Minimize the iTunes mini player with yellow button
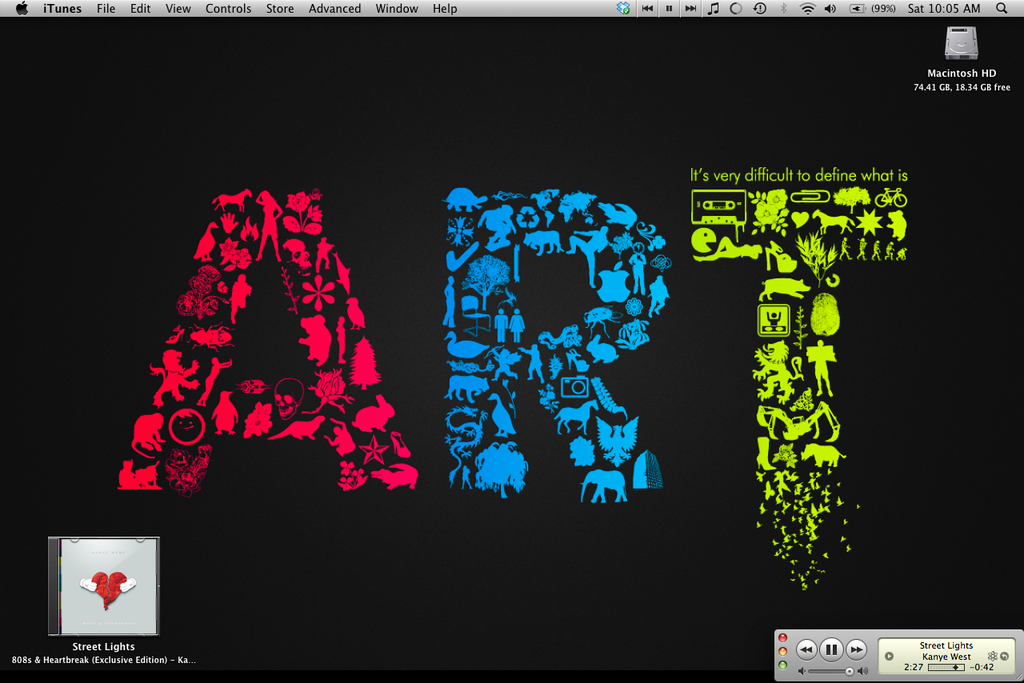 [x=783, y=652]
